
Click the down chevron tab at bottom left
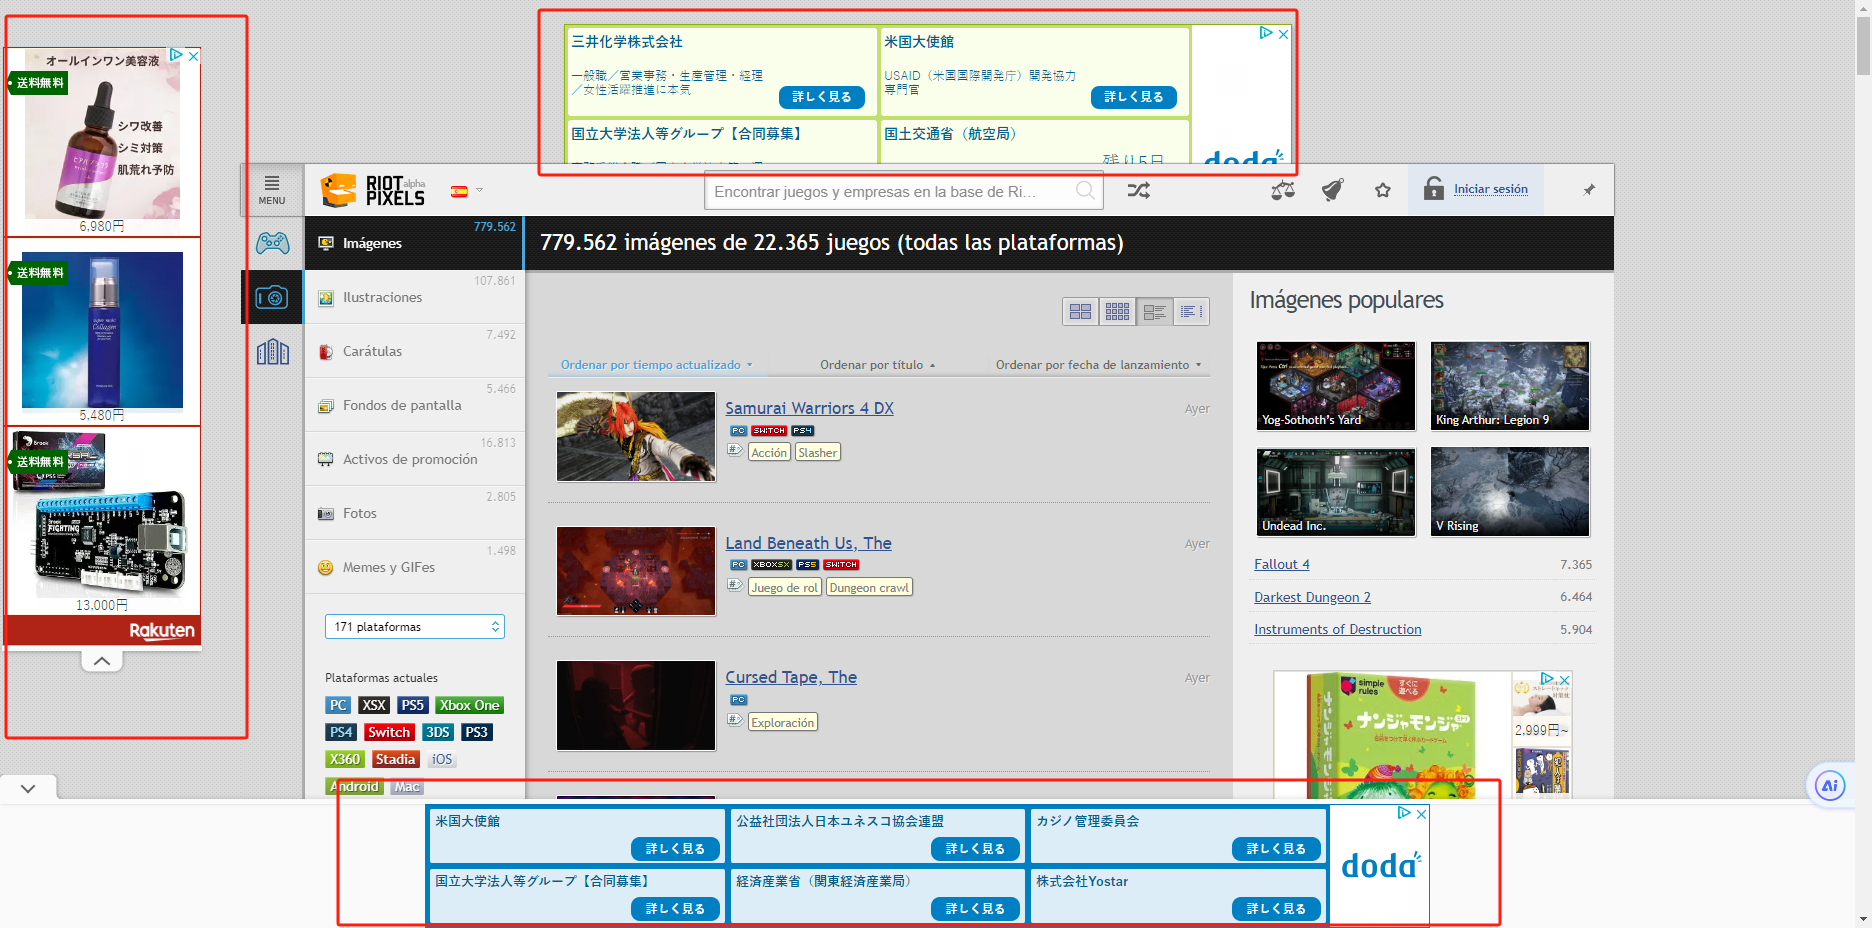coord(28,788)
